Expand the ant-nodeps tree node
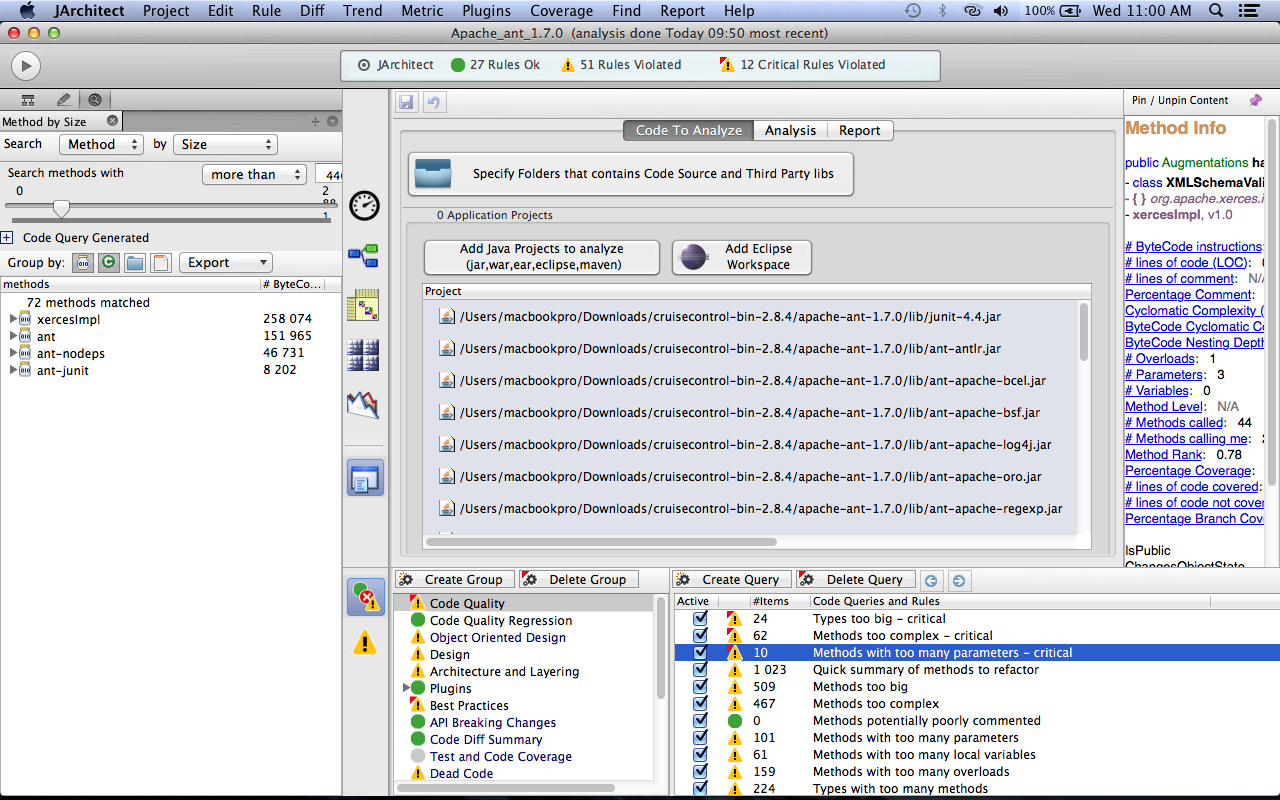Viewport: 1280px width, 800px height. click(x=14, y=353)
